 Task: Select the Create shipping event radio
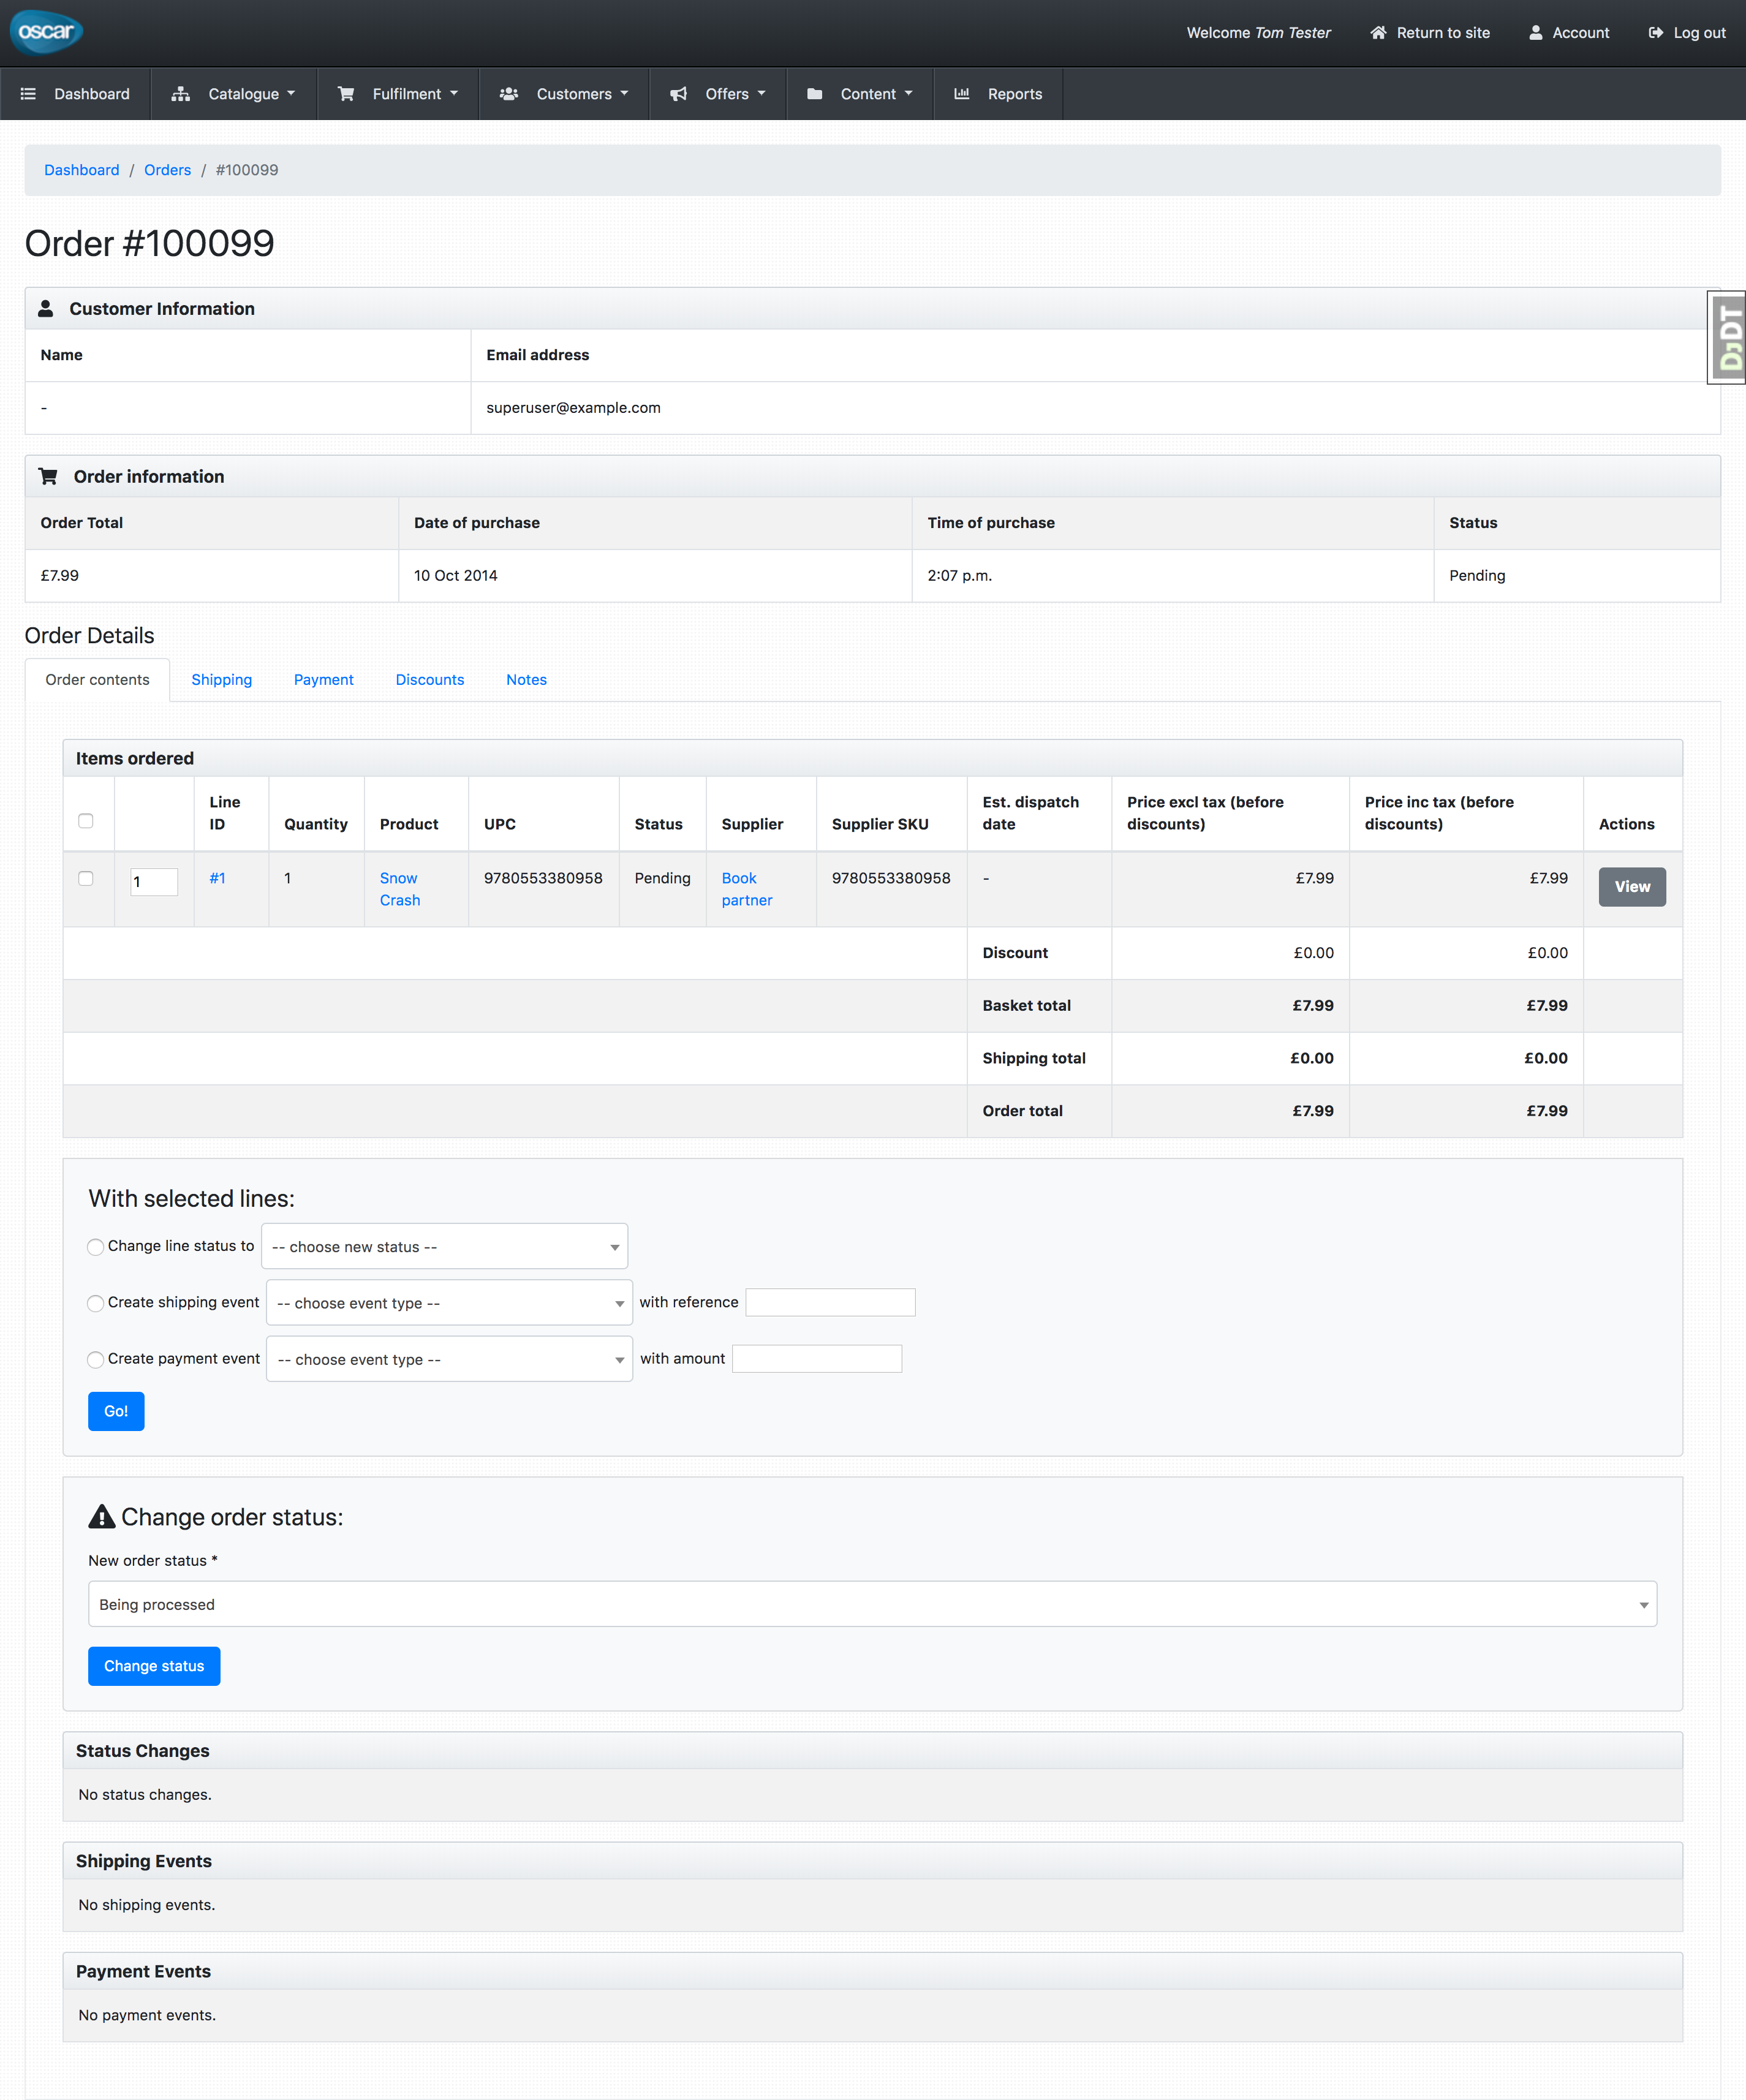[96, 1303]
